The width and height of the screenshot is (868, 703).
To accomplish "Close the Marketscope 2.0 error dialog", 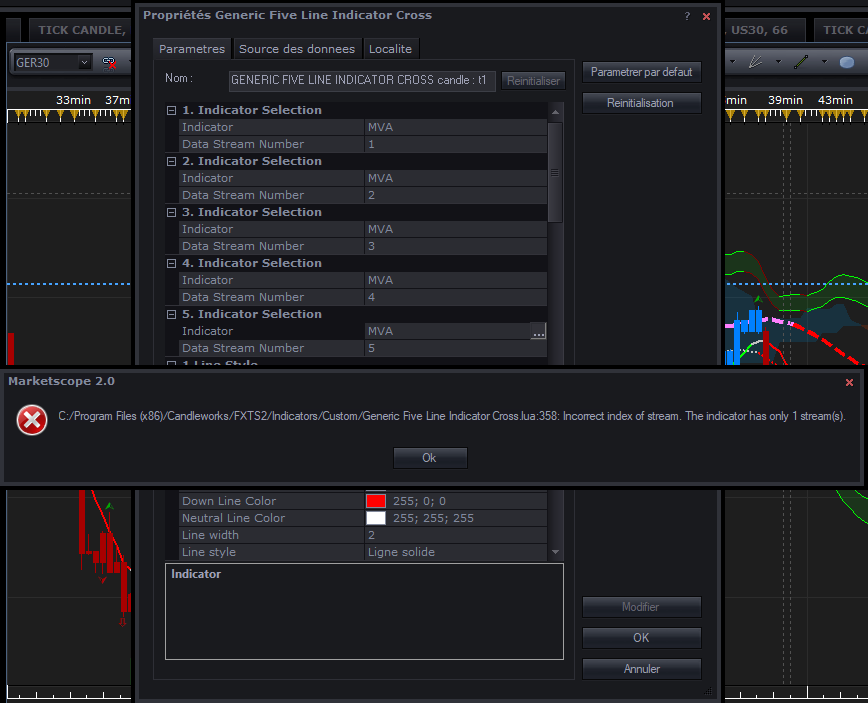I will click(x=849, y=382).
